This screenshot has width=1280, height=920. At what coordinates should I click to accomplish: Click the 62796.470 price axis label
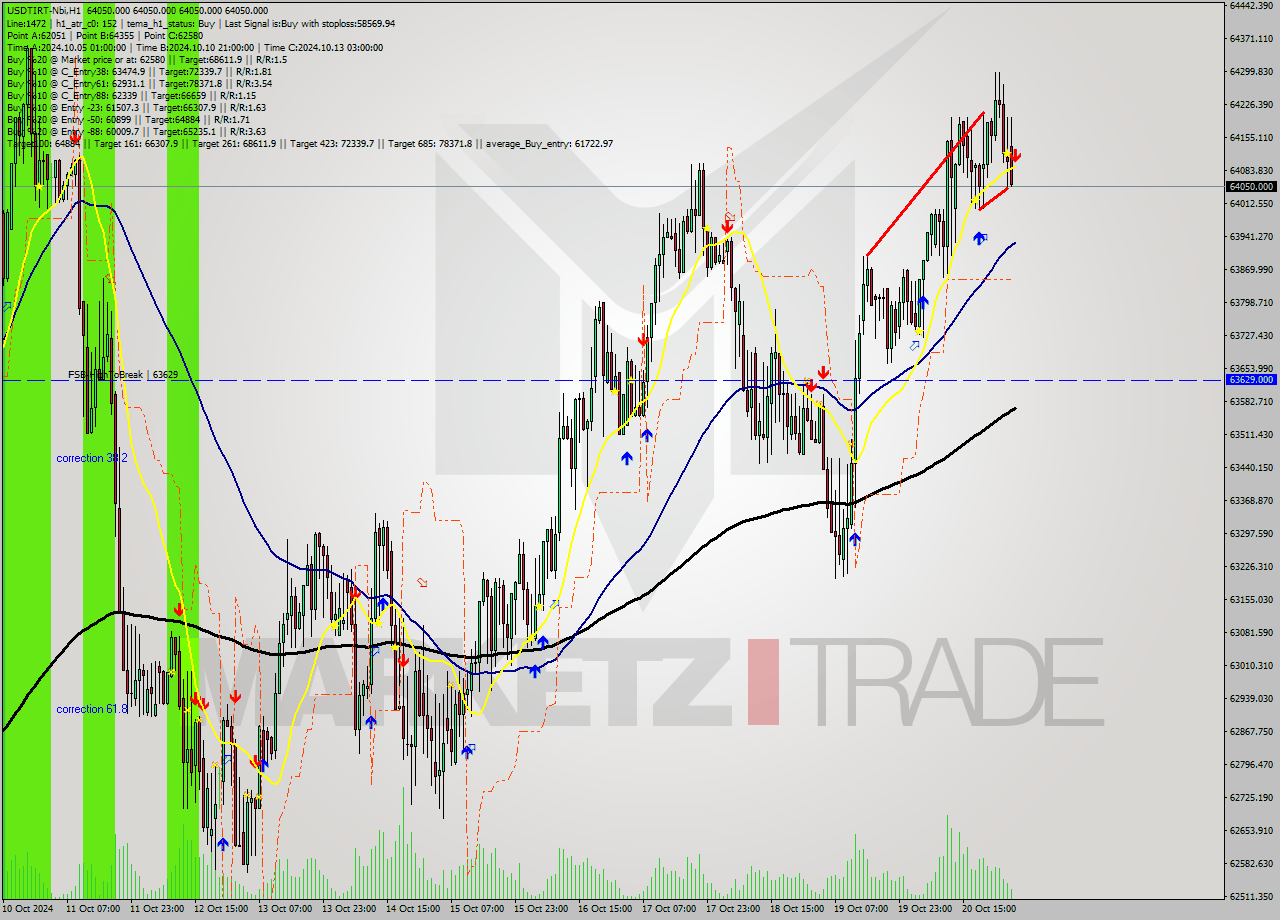(1251, 764)
